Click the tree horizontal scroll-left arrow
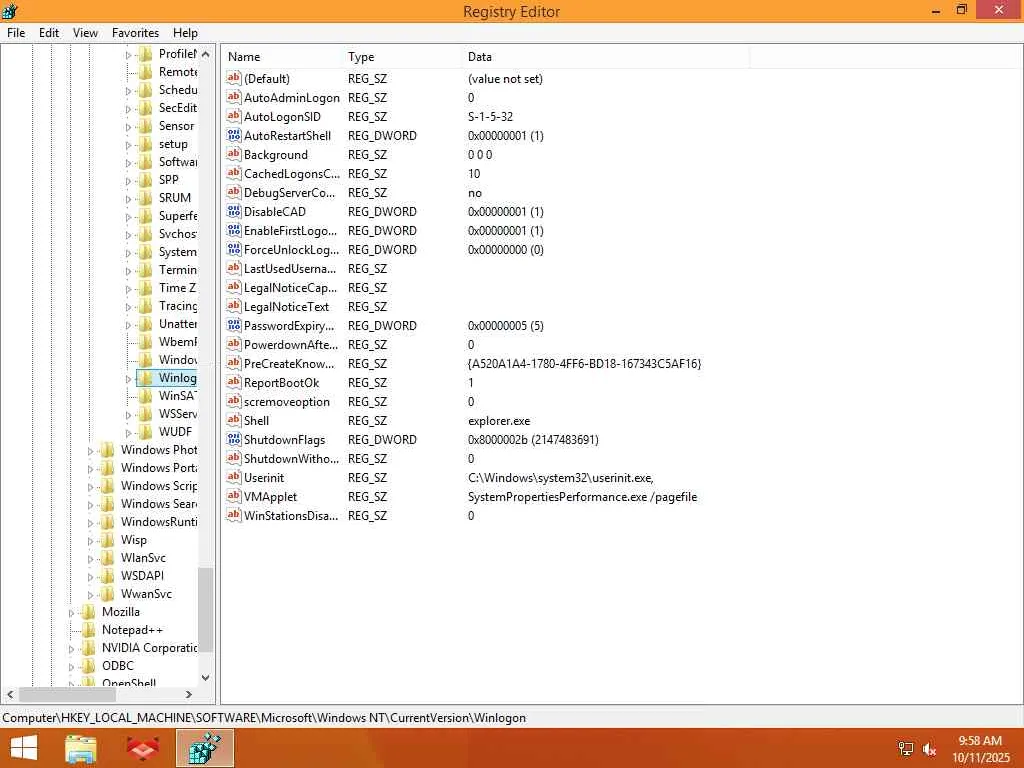The width and height of the screenshot is (1024, 768). coord(10,694)
